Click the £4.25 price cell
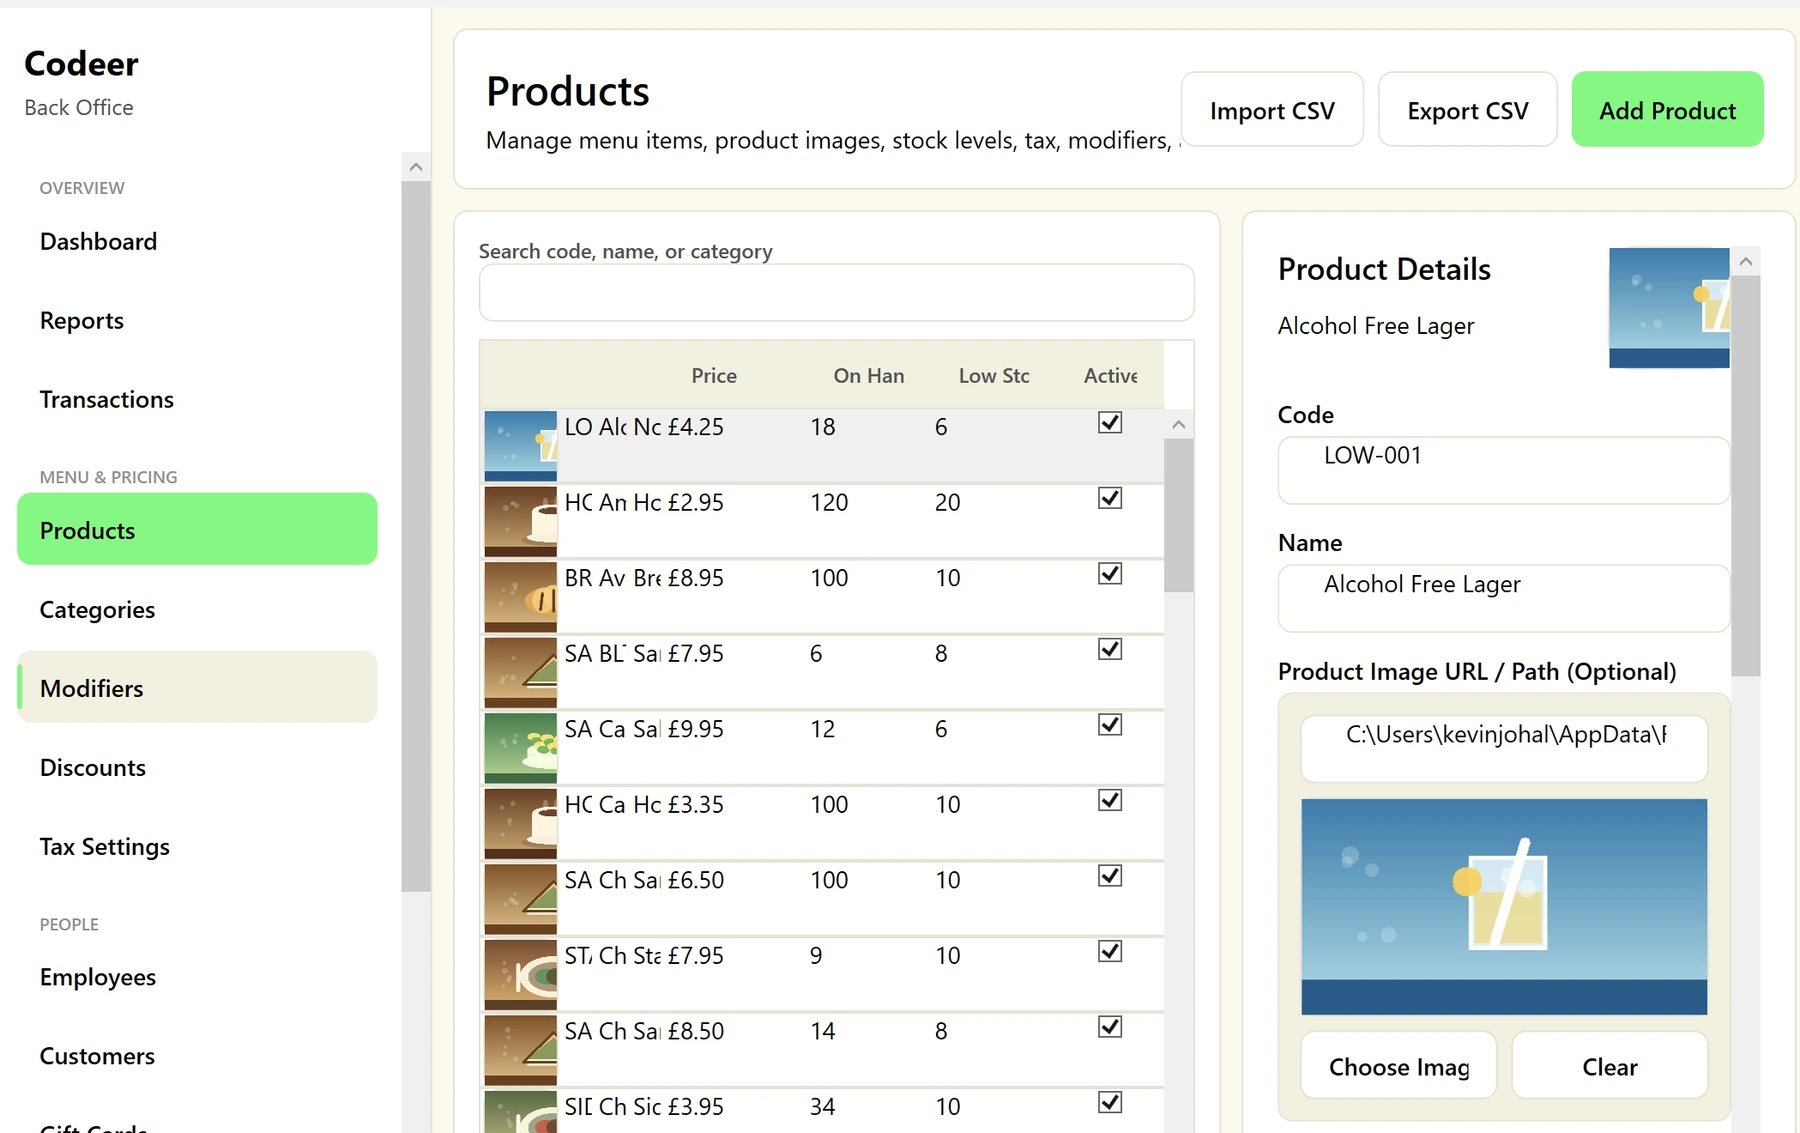 [695, 427]
